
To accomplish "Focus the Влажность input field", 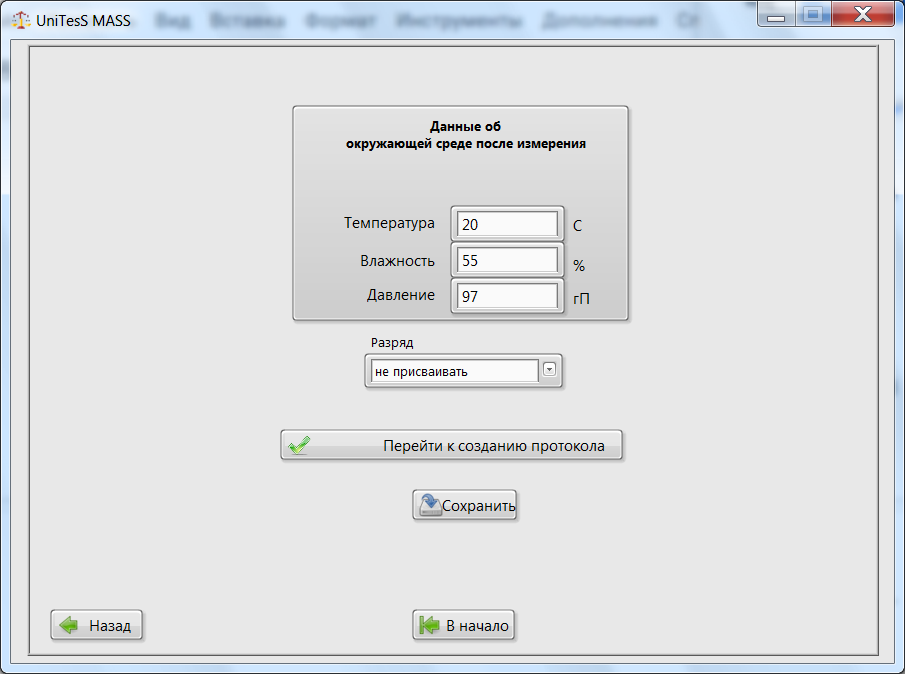I will [508, 260].
